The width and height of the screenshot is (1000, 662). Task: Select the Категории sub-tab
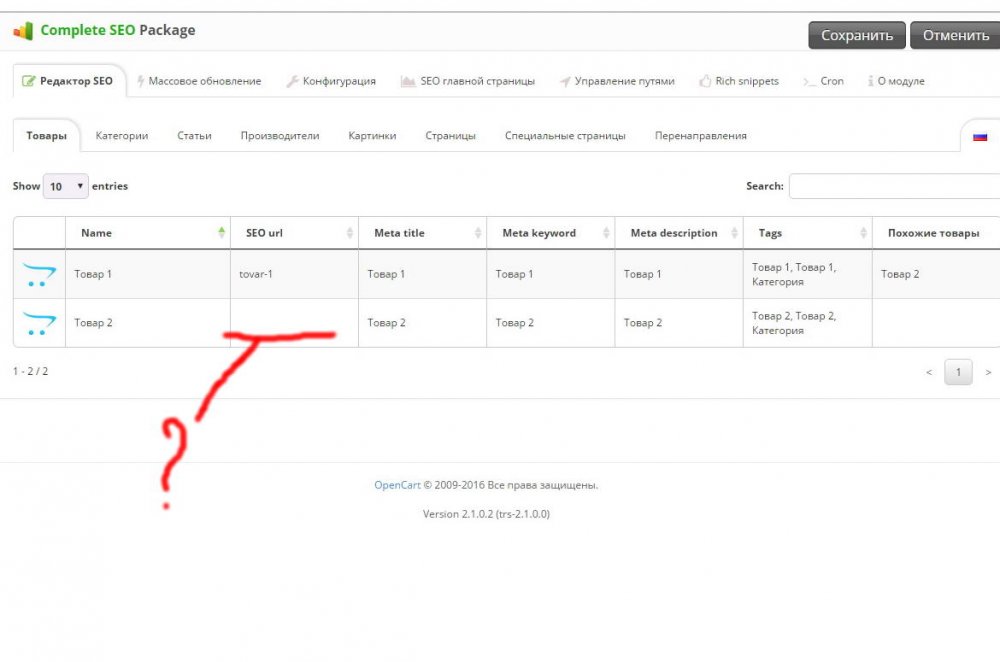(122, 135)
